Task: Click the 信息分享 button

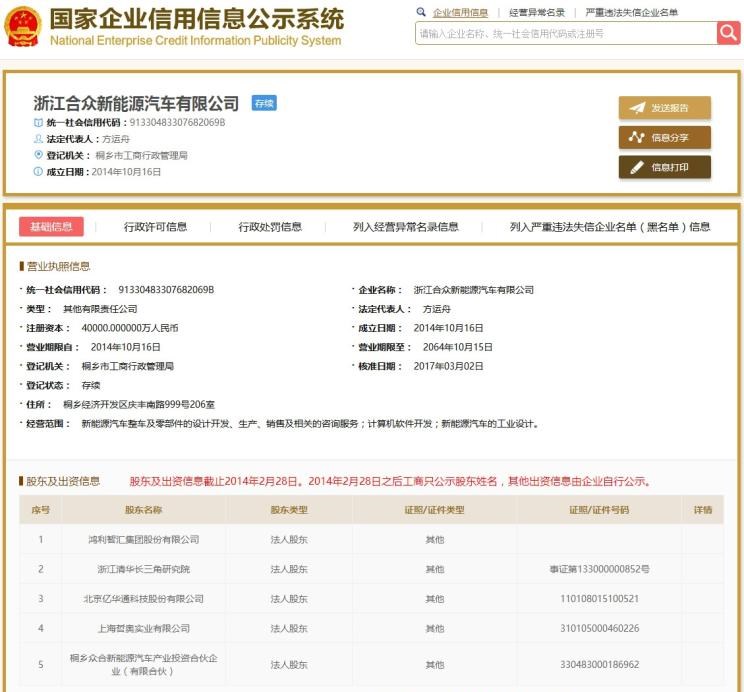Action: tap(665, 137)
